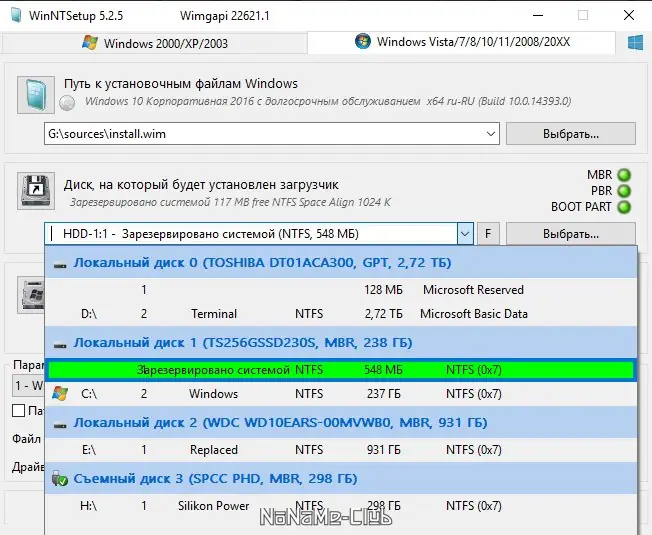Image resolution: width=652 pixels, height=535 pixels.
Task: Click the Windows installation files source icon
Action: [x=36, y=95]
